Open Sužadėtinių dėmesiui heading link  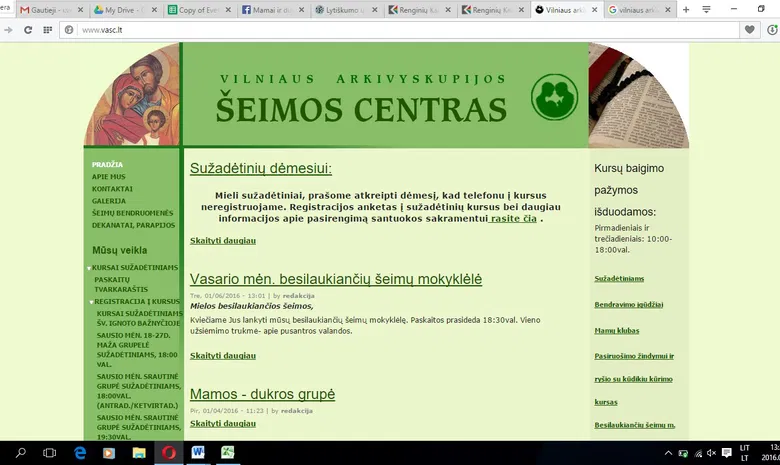[x=261, y=168]
